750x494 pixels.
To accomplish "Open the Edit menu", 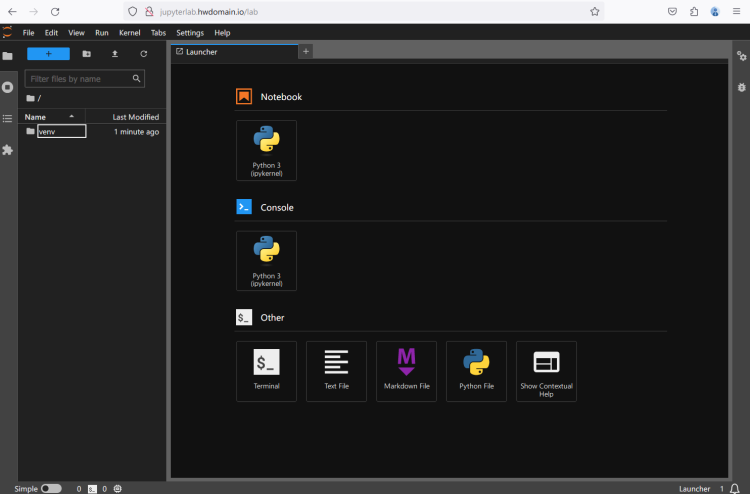I will point(51,33).
